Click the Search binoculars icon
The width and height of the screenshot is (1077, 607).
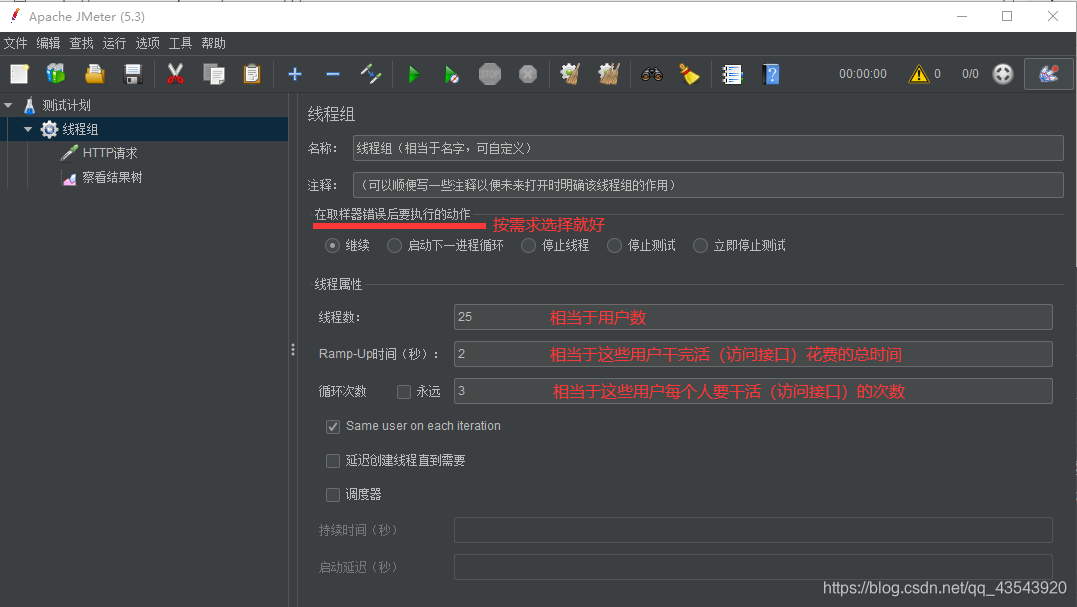[x=651, y=74]
